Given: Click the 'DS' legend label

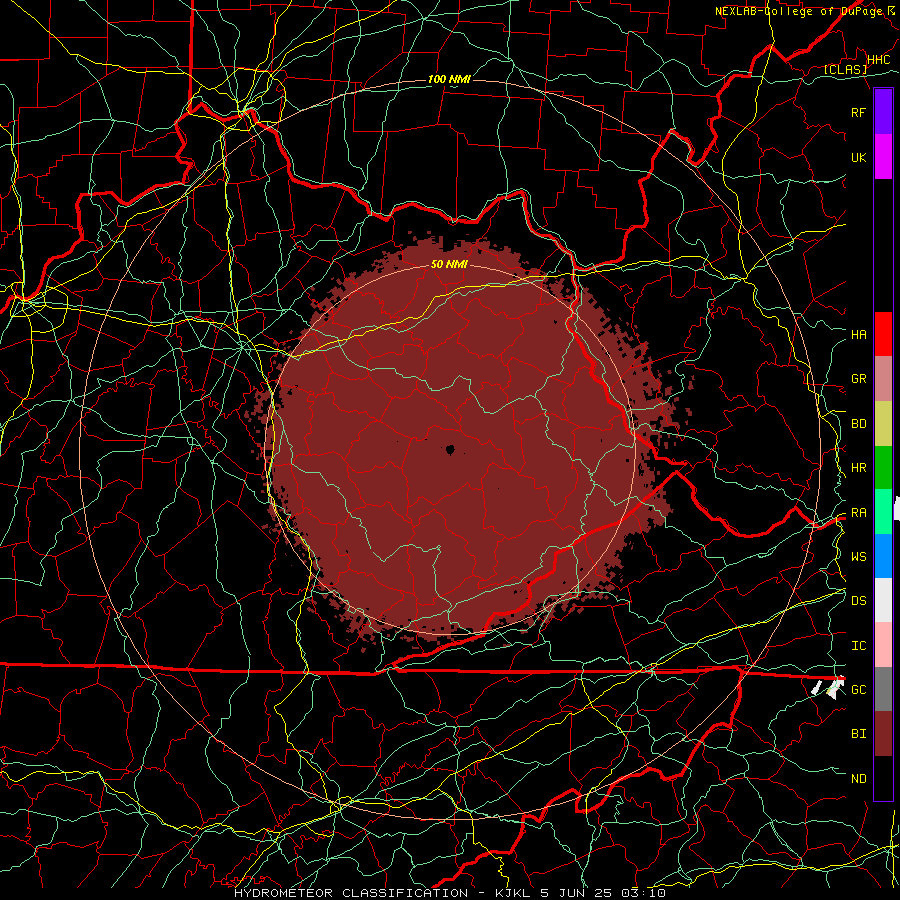Looking at the screenshot, I should (859, 600).
